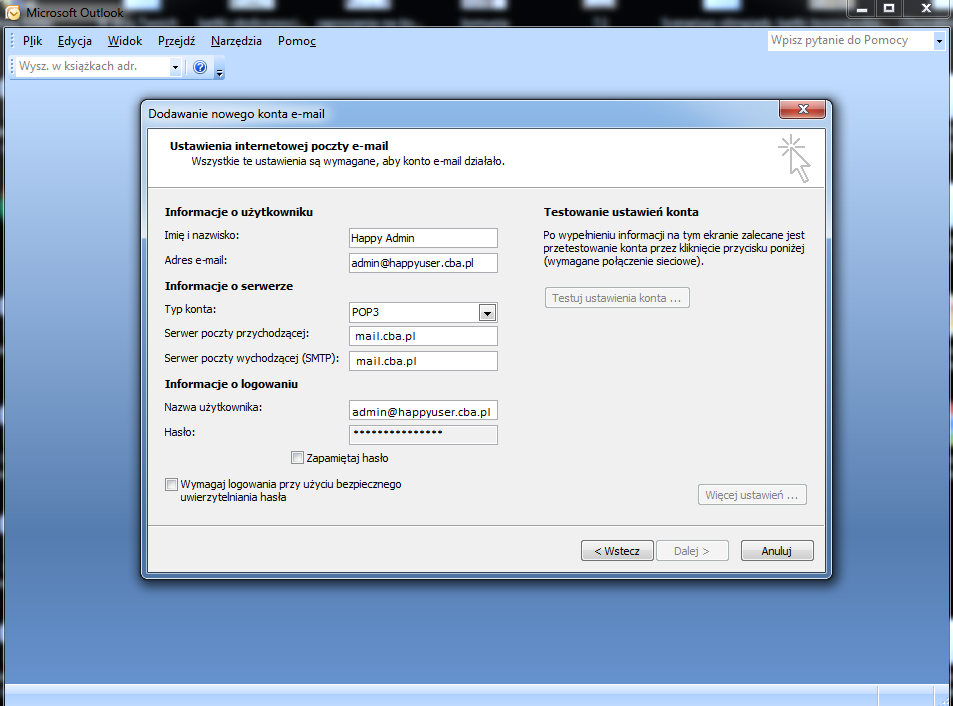Open the Edycja menu
Viewport: 953px width, 706px height.
pos(75,41)
